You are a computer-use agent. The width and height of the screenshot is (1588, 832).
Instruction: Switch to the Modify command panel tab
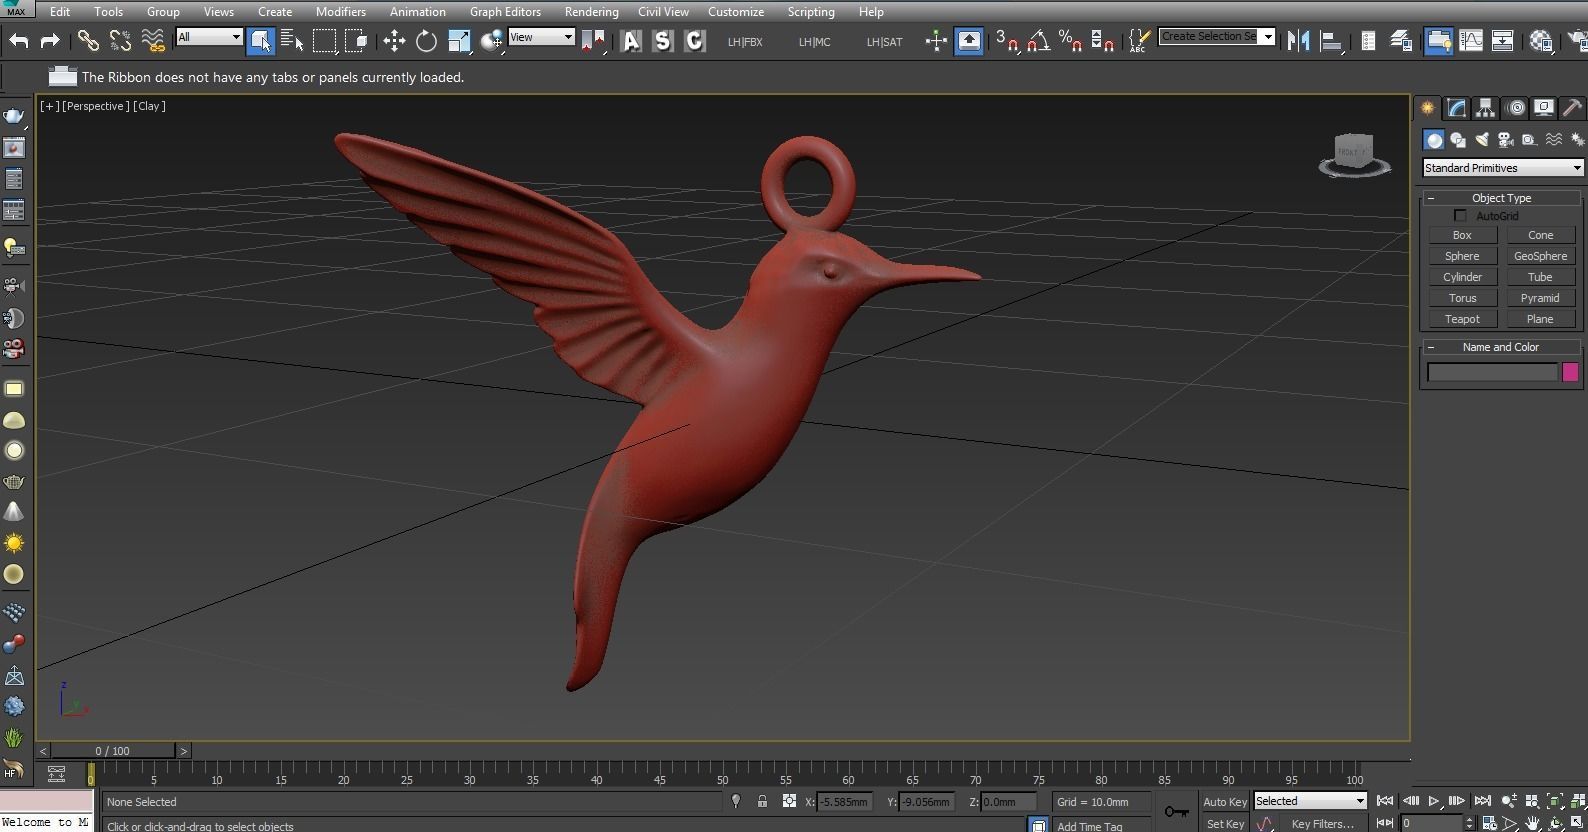click(x=1456, y=108)
